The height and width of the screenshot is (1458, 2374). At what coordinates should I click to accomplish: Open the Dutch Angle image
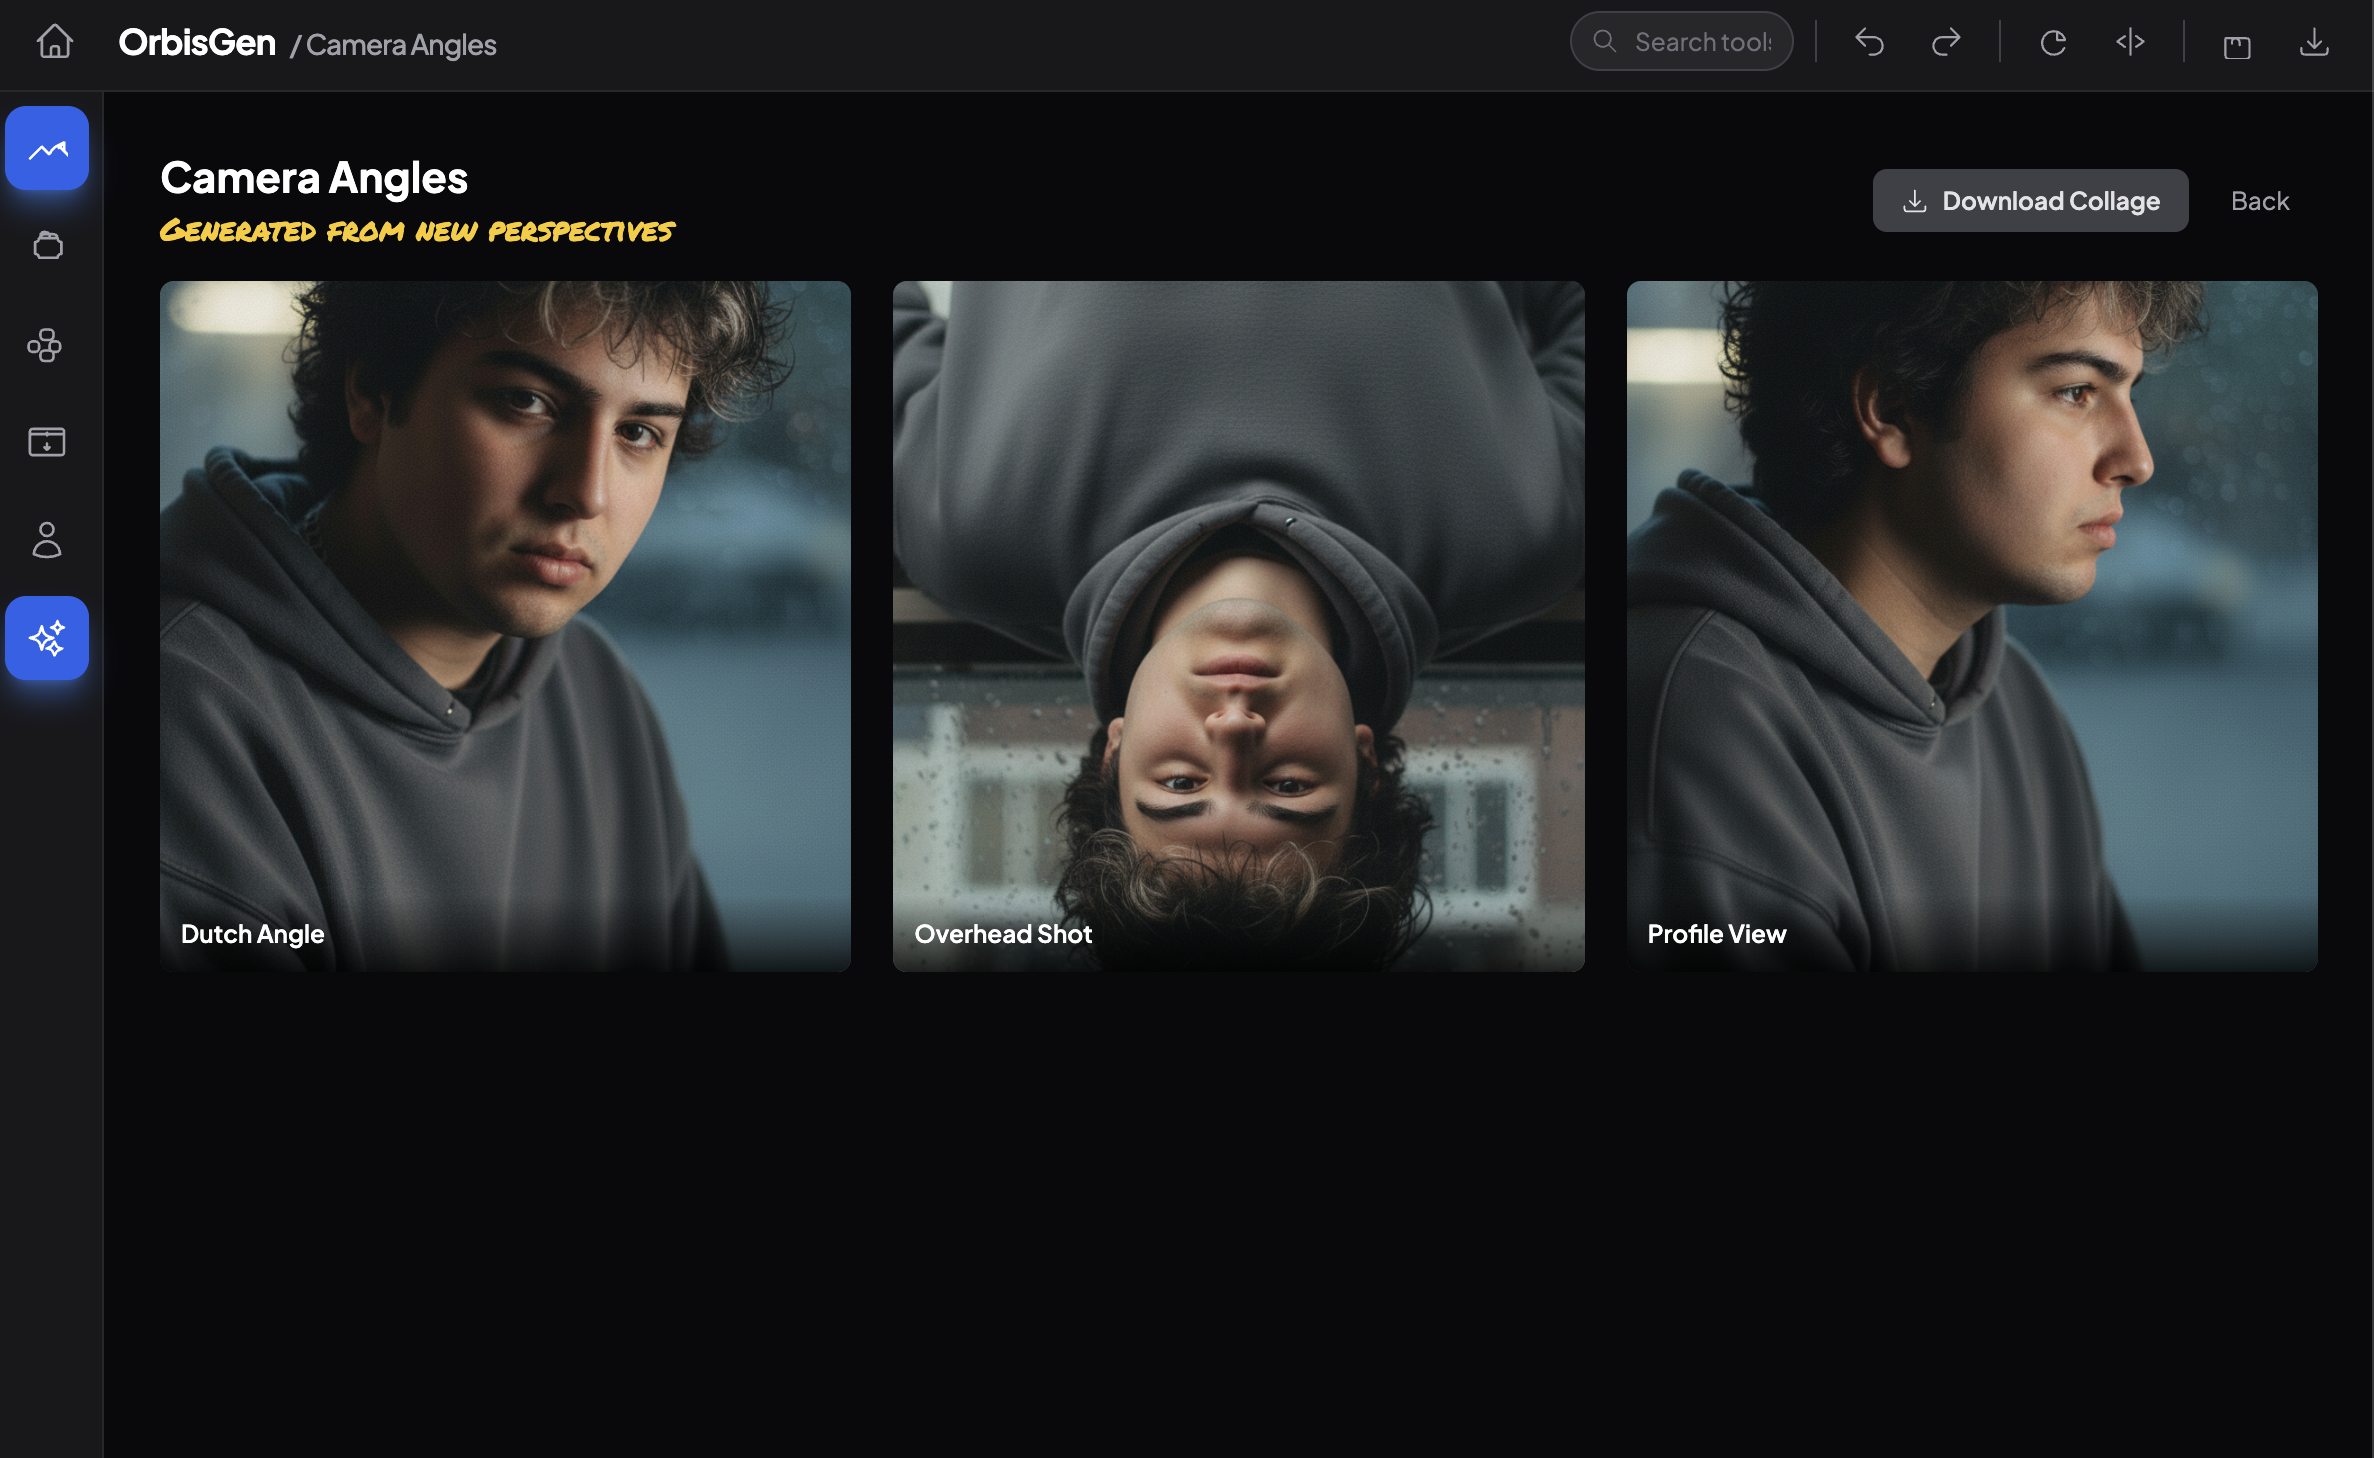tap(505, 626)
